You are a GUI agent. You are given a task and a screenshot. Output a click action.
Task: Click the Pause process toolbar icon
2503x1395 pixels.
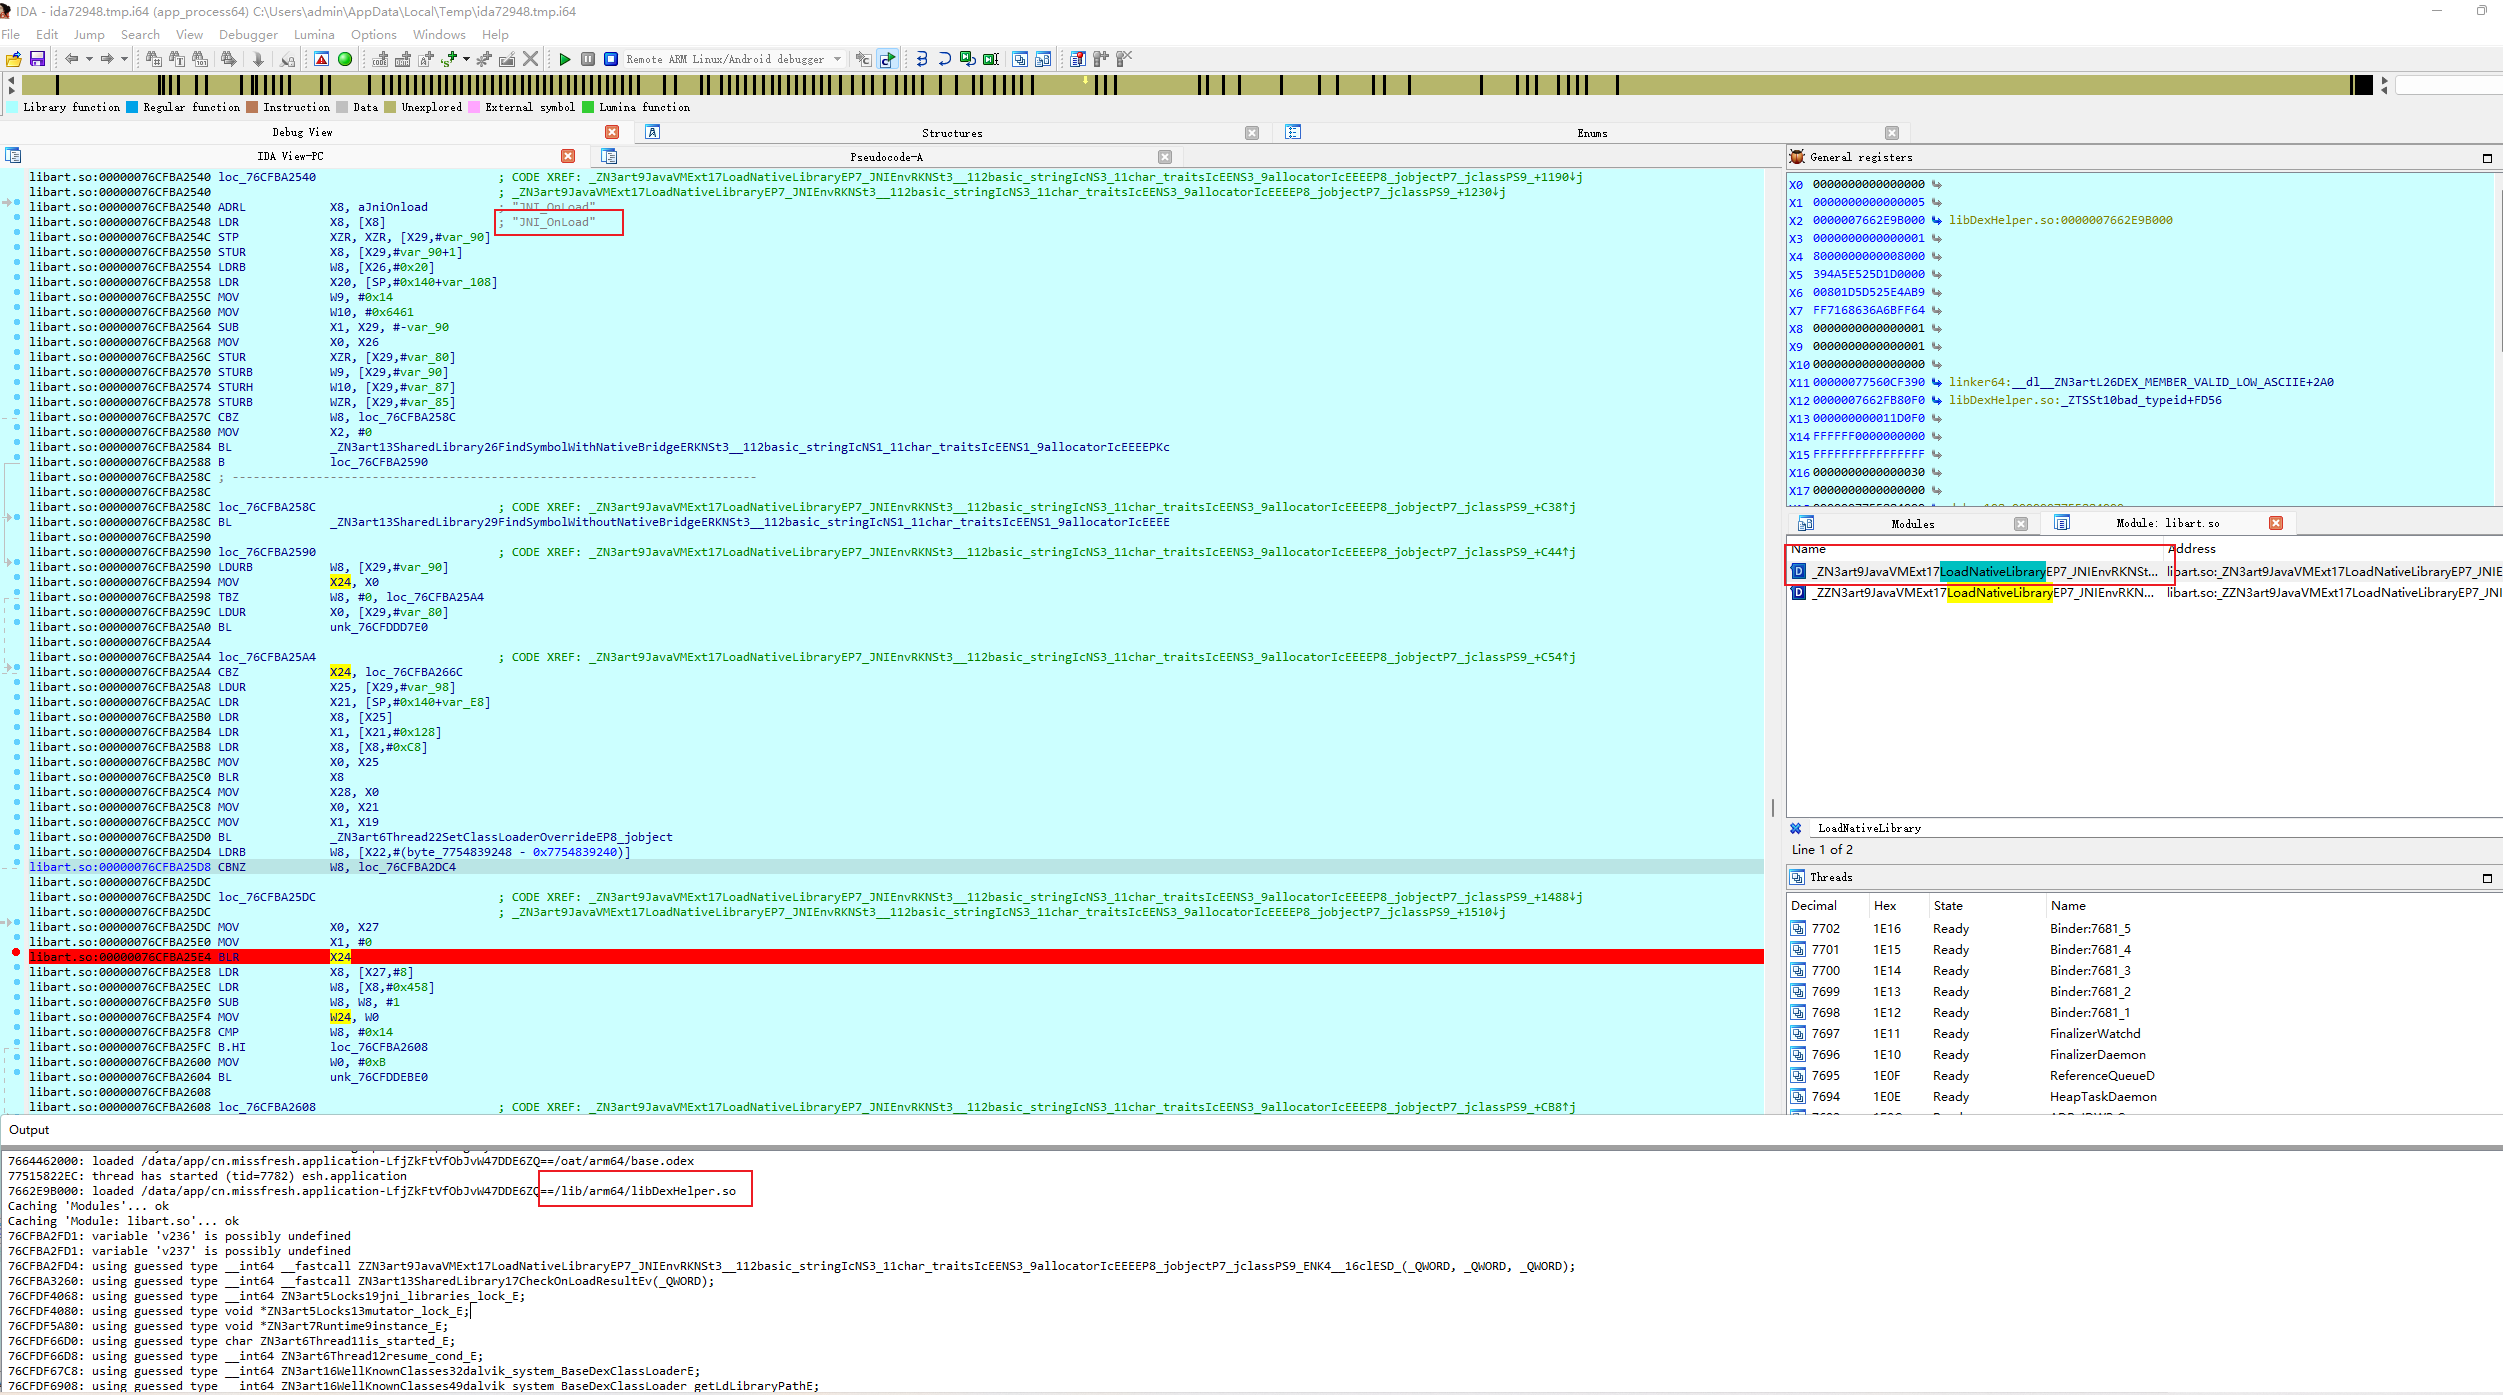pyautogui.click(x=588, y=59)
